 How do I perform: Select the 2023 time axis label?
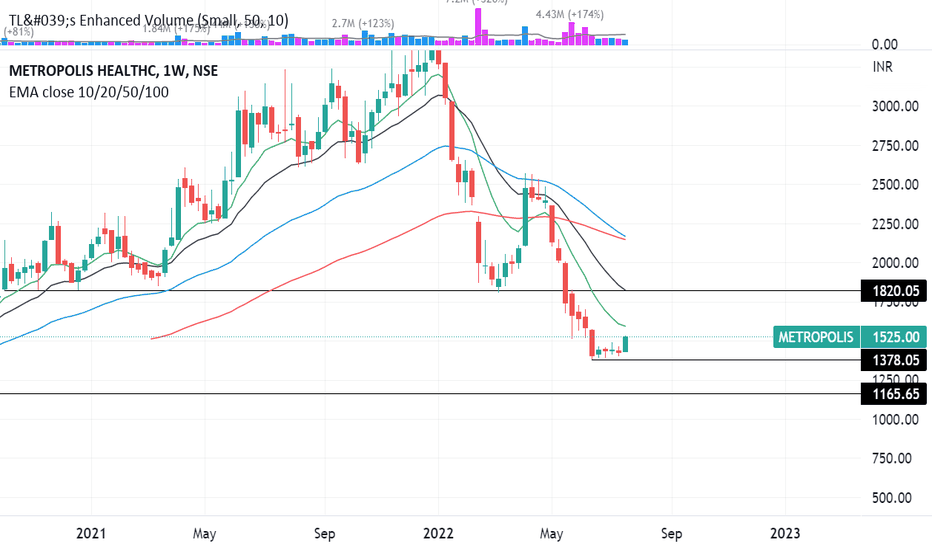click(785, 533)
